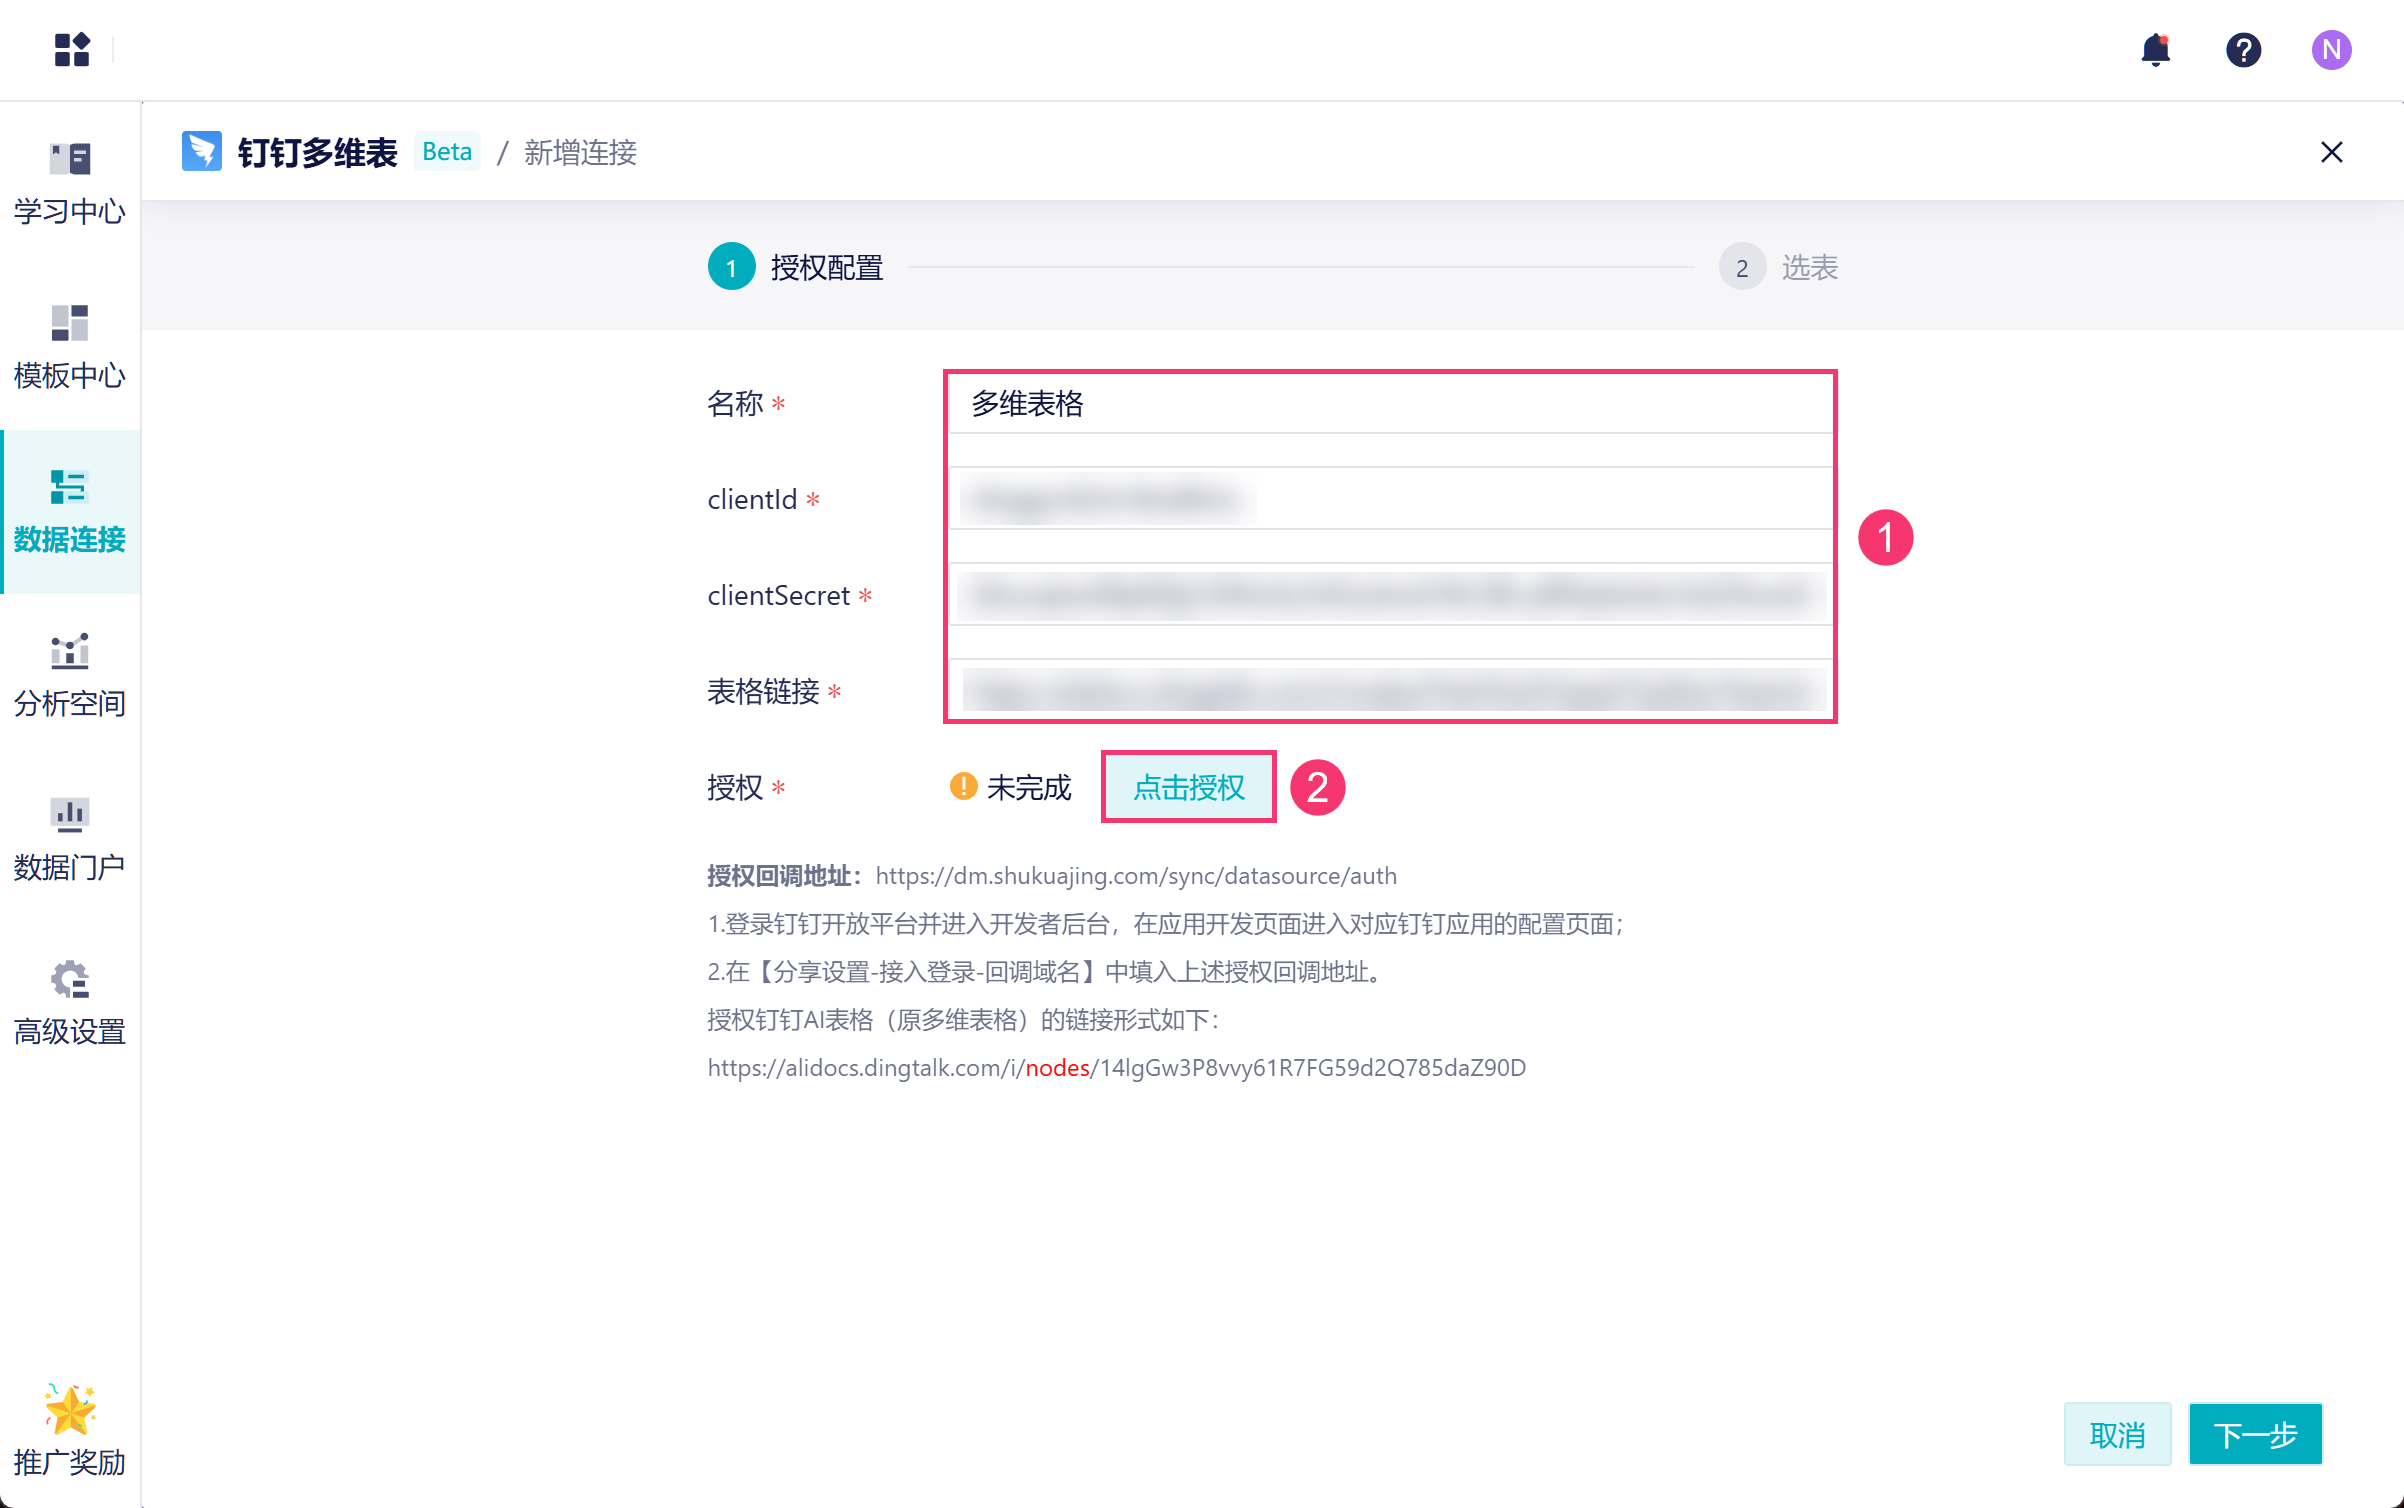The height and width of the screenshot is (1508, 2404).
Task: Close the 新增连接 panel
Action: coord(2331,152)
